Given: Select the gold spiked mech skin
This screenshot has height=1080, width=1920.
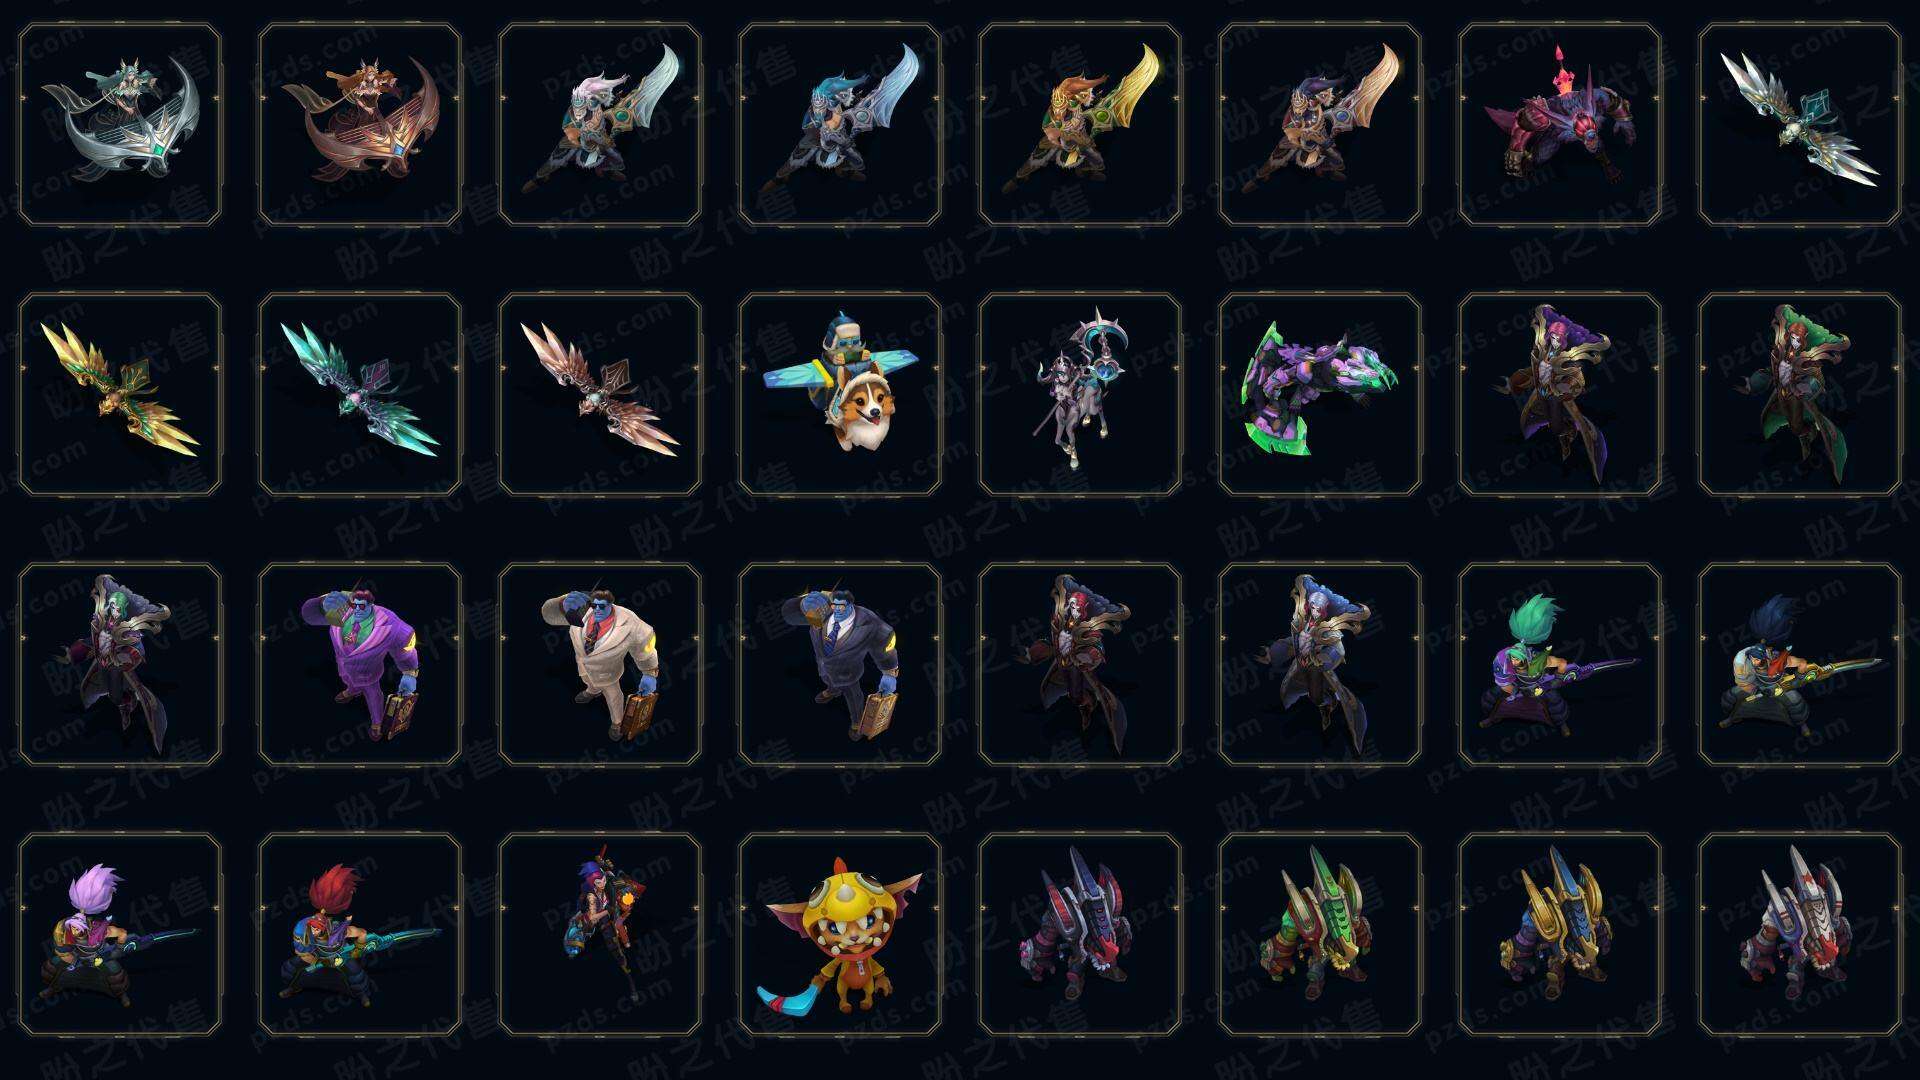Looking at the screenshot, I should (x=1560, y=935).
